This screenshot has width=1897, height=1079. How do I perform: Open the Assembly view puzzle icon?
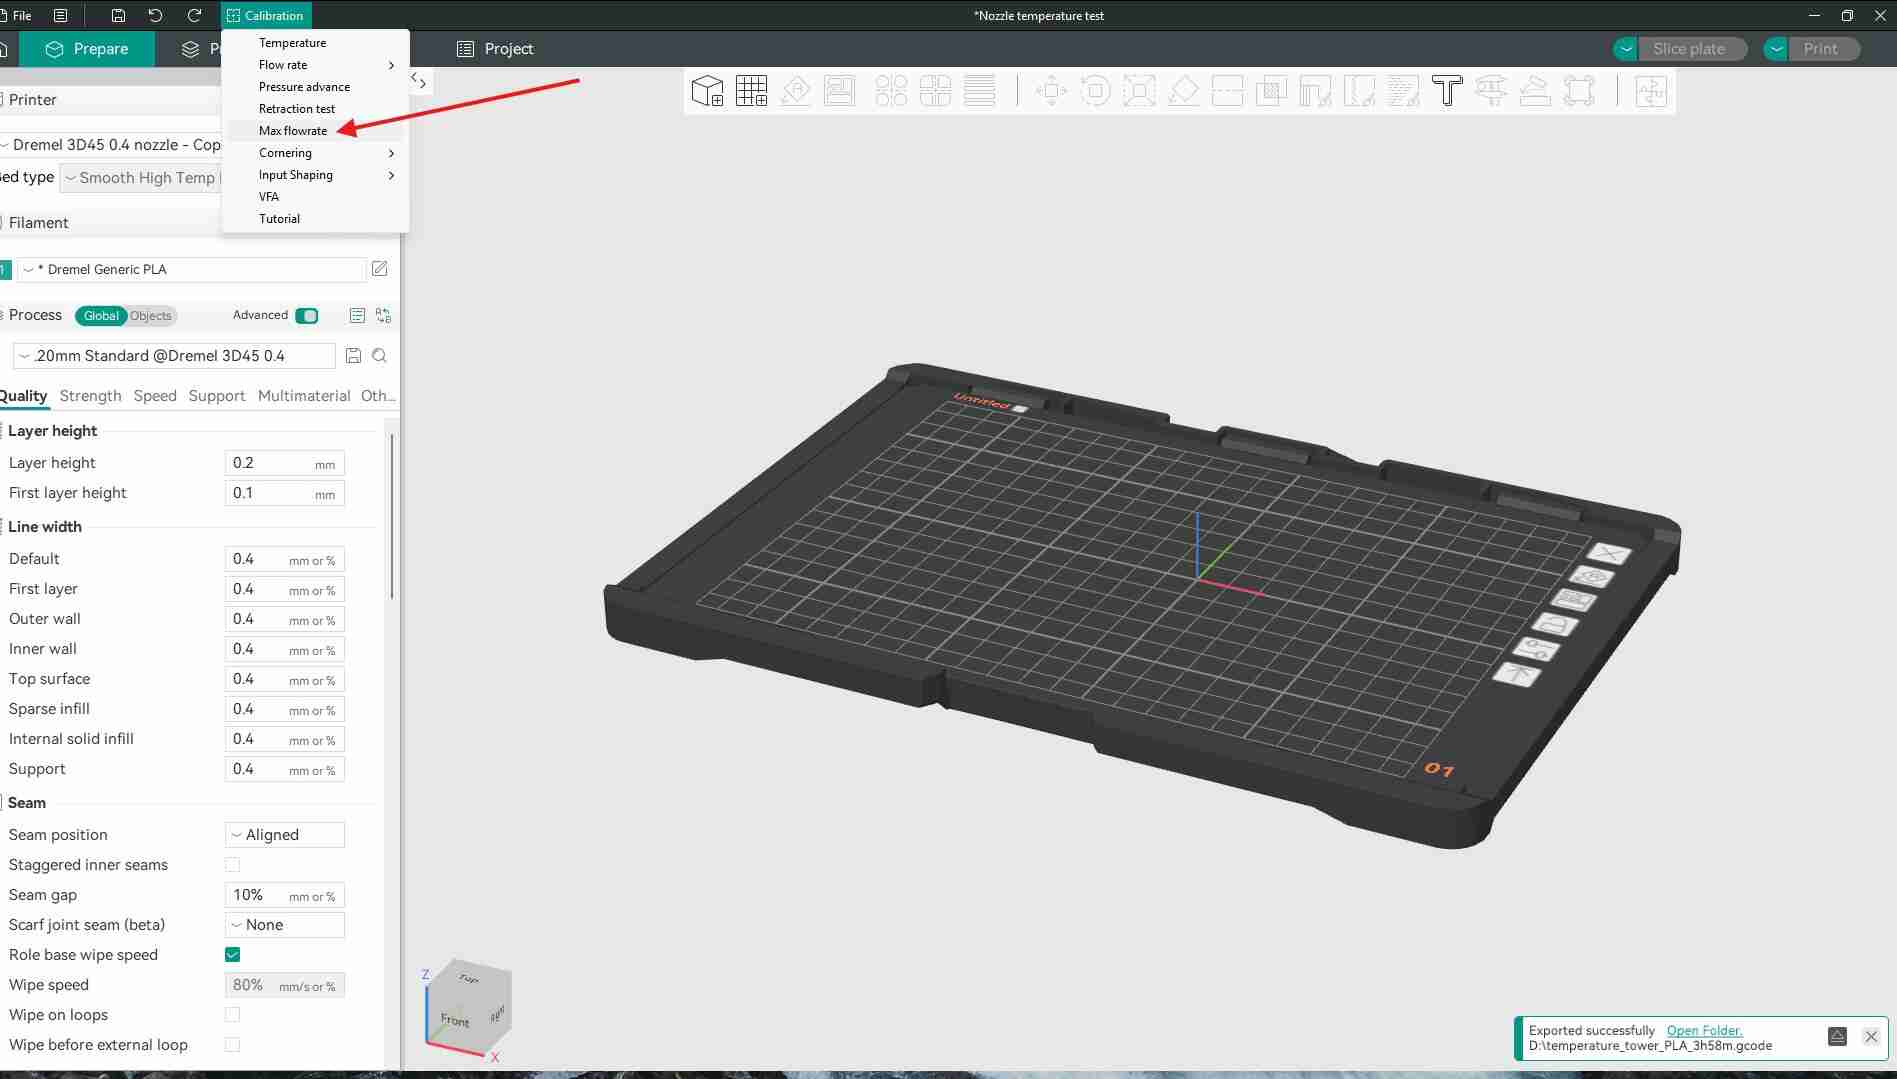tap(1651, 91)
